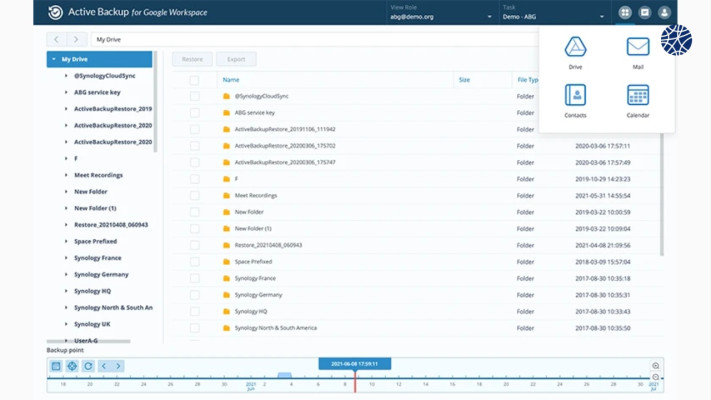Select Synology France in the tree
The width and height of the screenshot is (711, 400).
pos(98,258)
